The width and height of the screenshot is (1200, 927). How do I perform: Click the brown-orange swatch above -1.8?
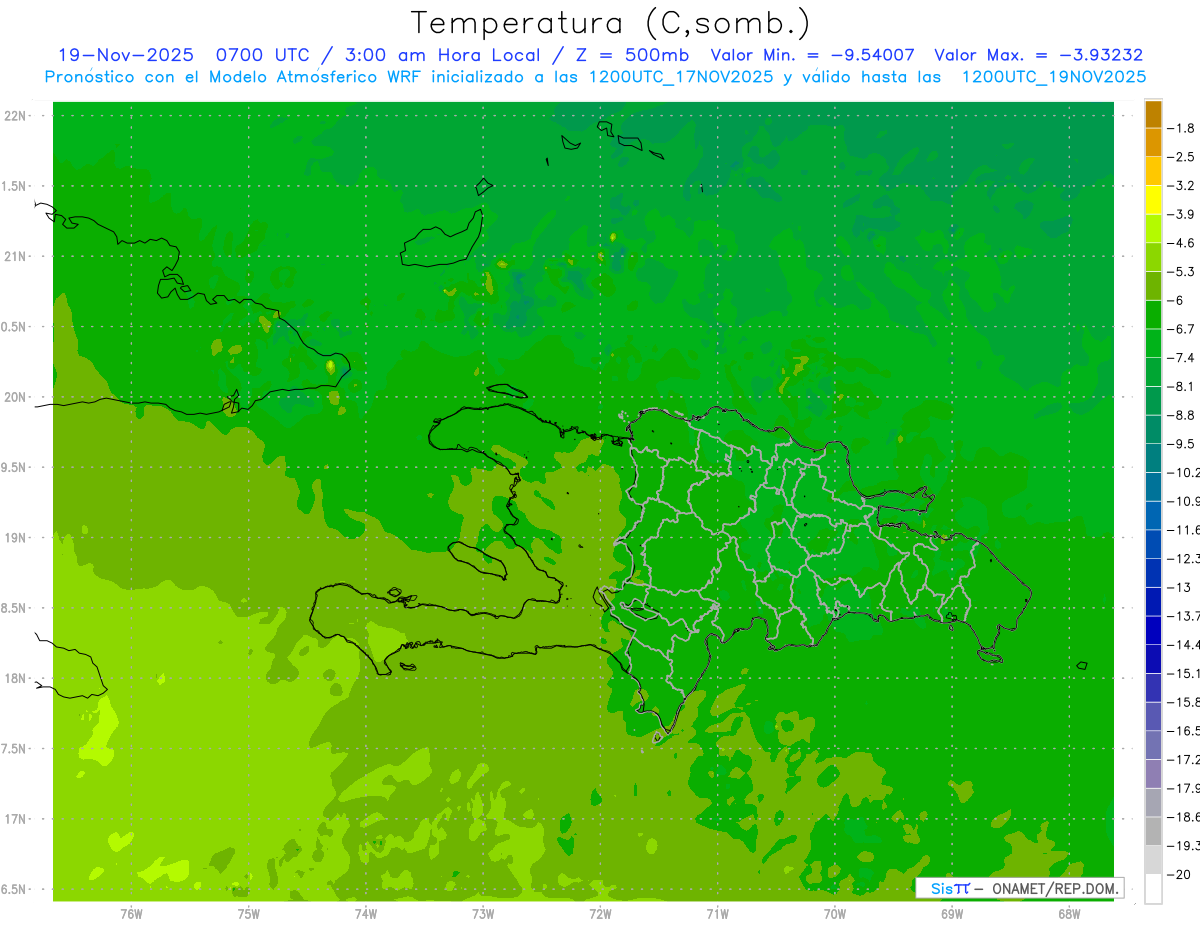(x=1153, y=114)
